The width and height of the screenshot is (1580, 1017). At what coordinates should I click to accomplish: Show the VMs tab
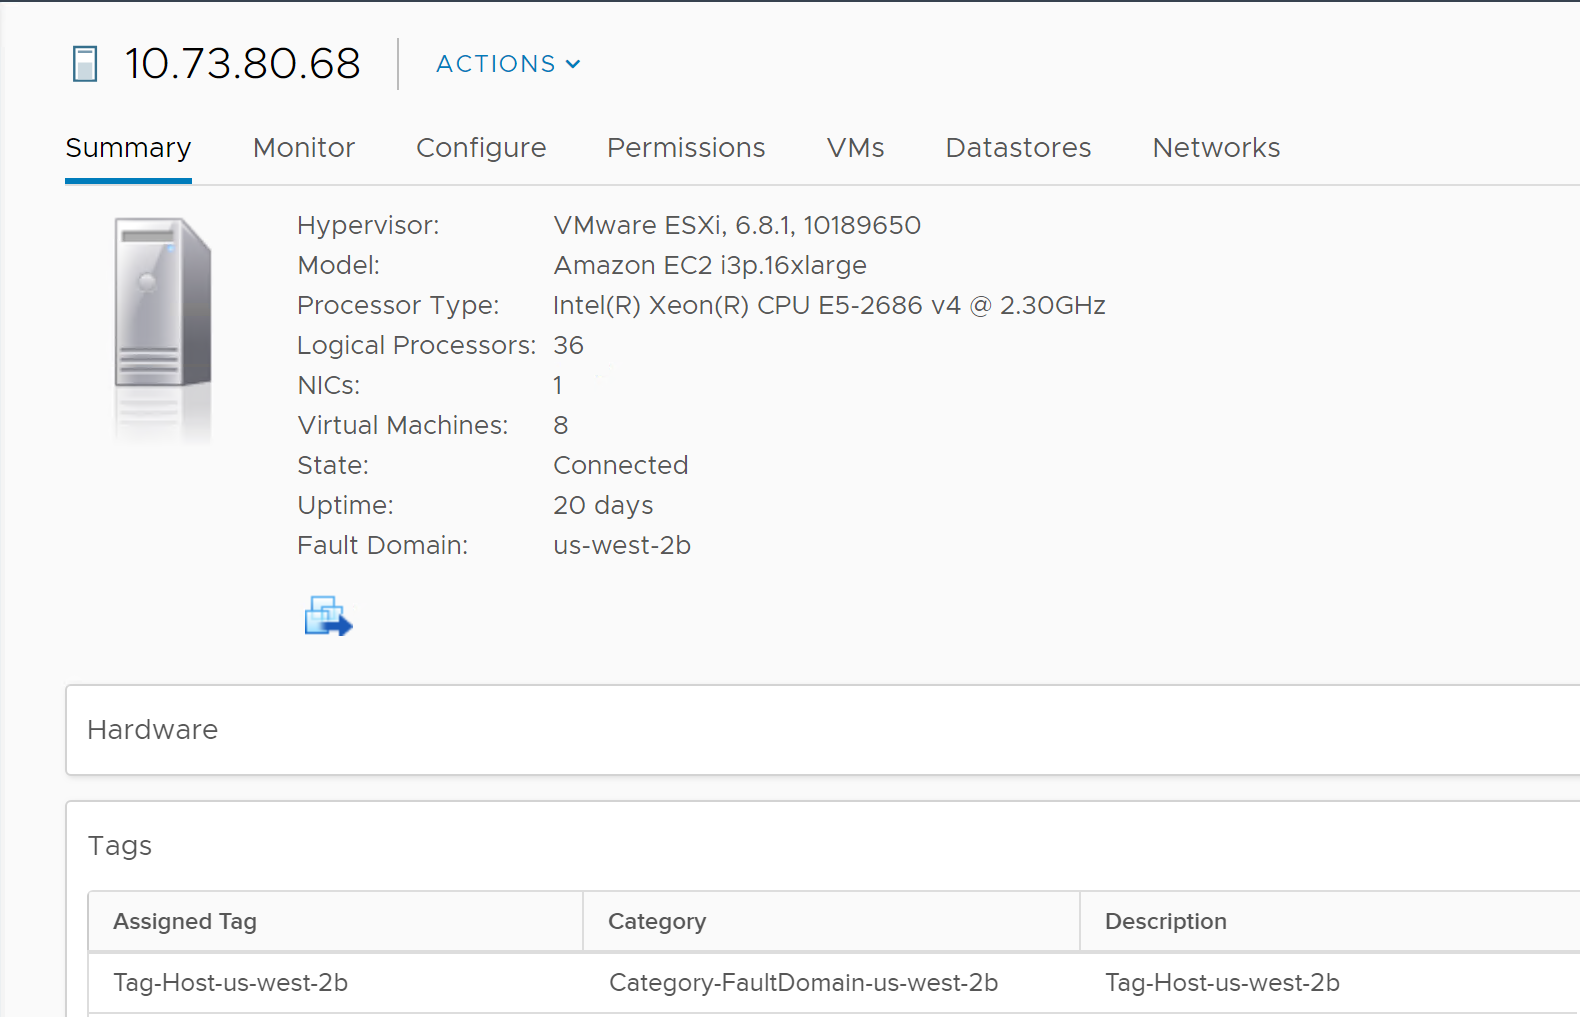click(x=855, y=148)
